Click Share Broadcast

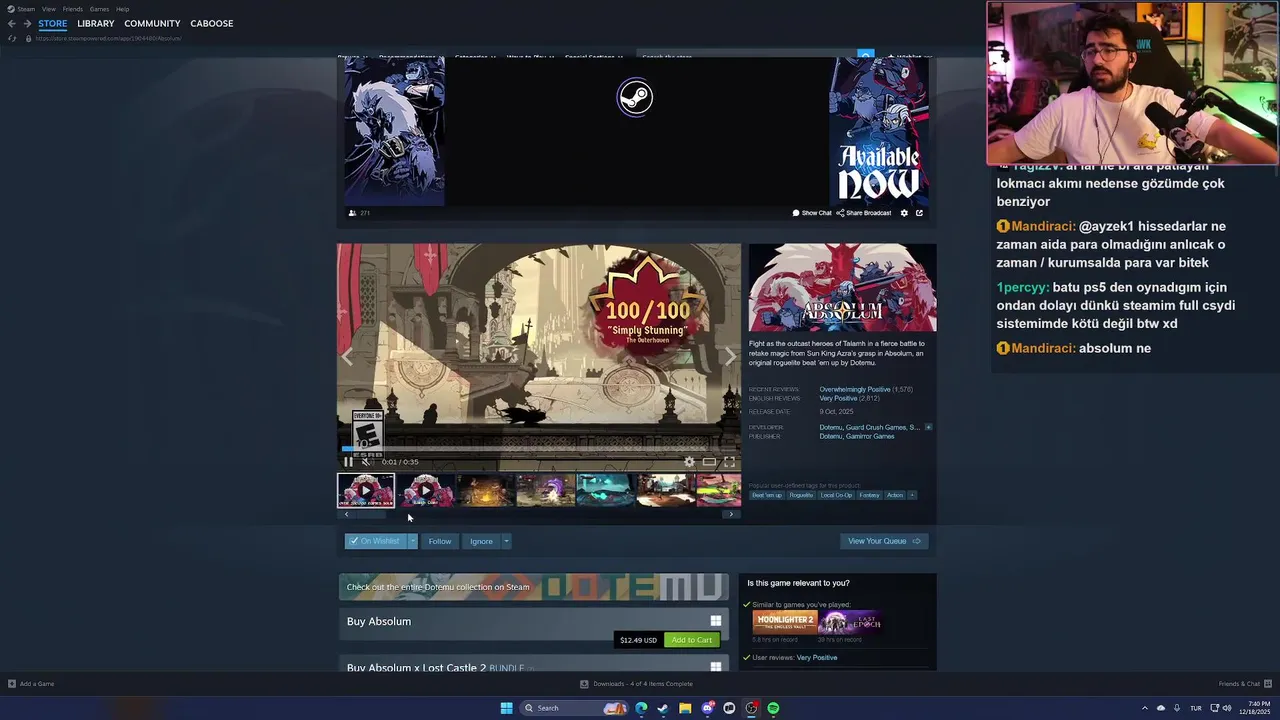click(863, 213)
